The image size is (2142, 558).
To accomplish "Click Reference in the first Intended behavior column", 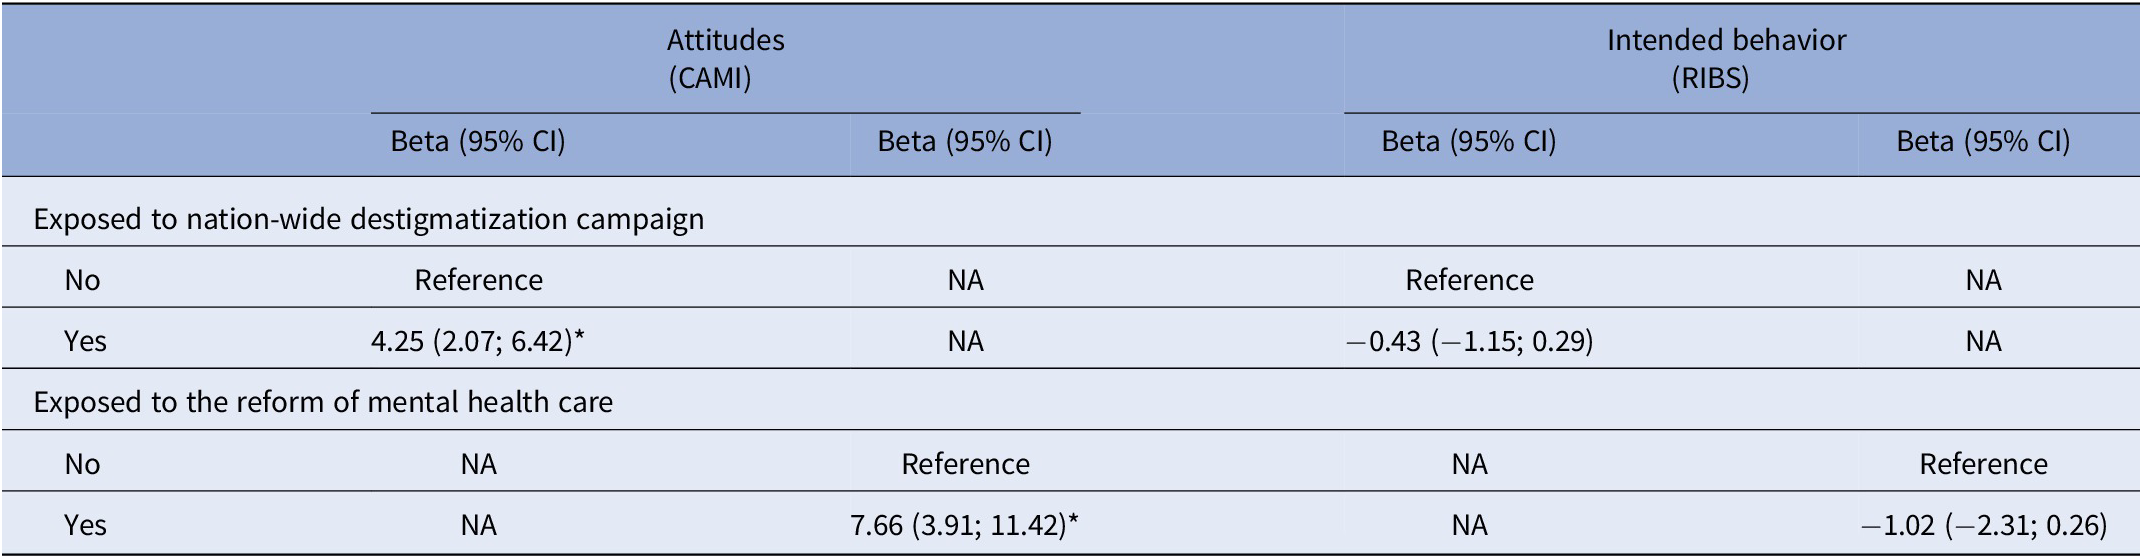I will (x=1469, y=280).
